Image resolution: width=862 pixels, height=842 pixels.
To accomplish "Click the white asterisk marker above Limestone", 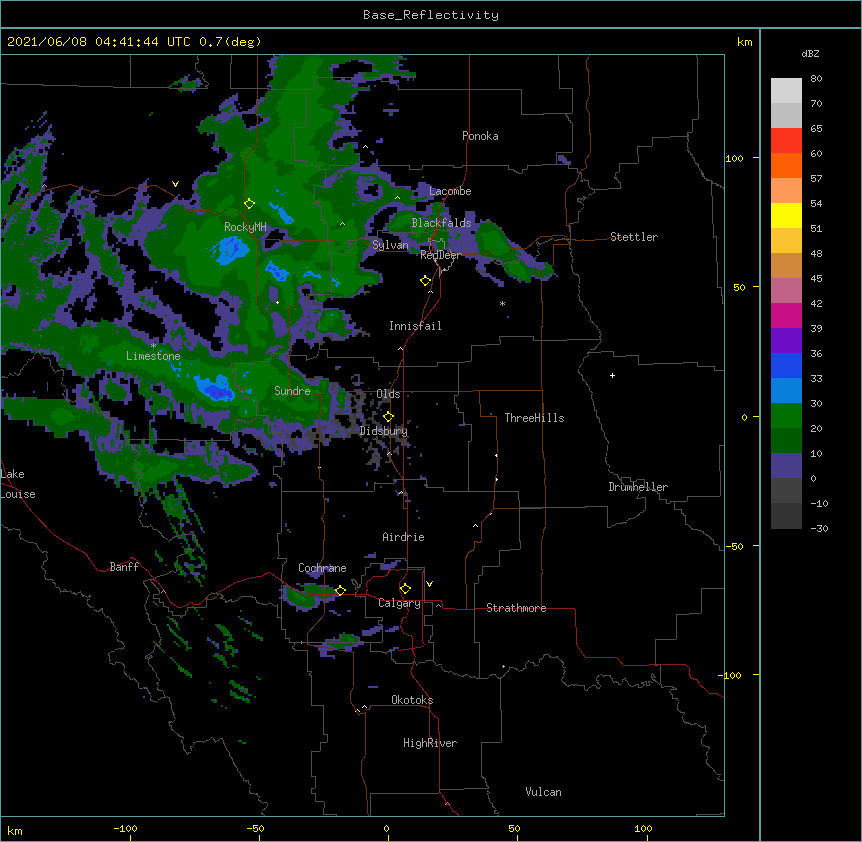I will pyautogui.click(x=153, y=345).
